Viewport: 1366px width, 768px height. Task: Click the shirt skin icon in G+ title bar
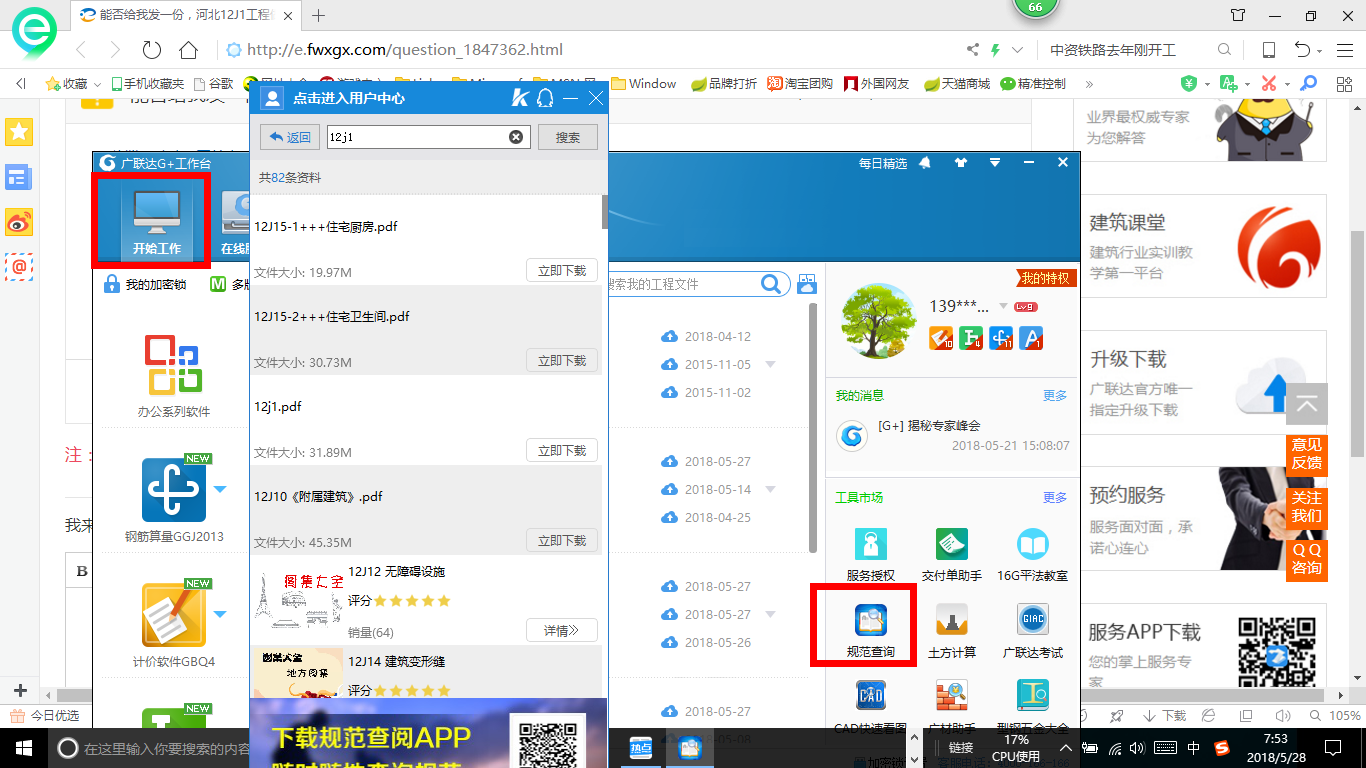point(961,162)
